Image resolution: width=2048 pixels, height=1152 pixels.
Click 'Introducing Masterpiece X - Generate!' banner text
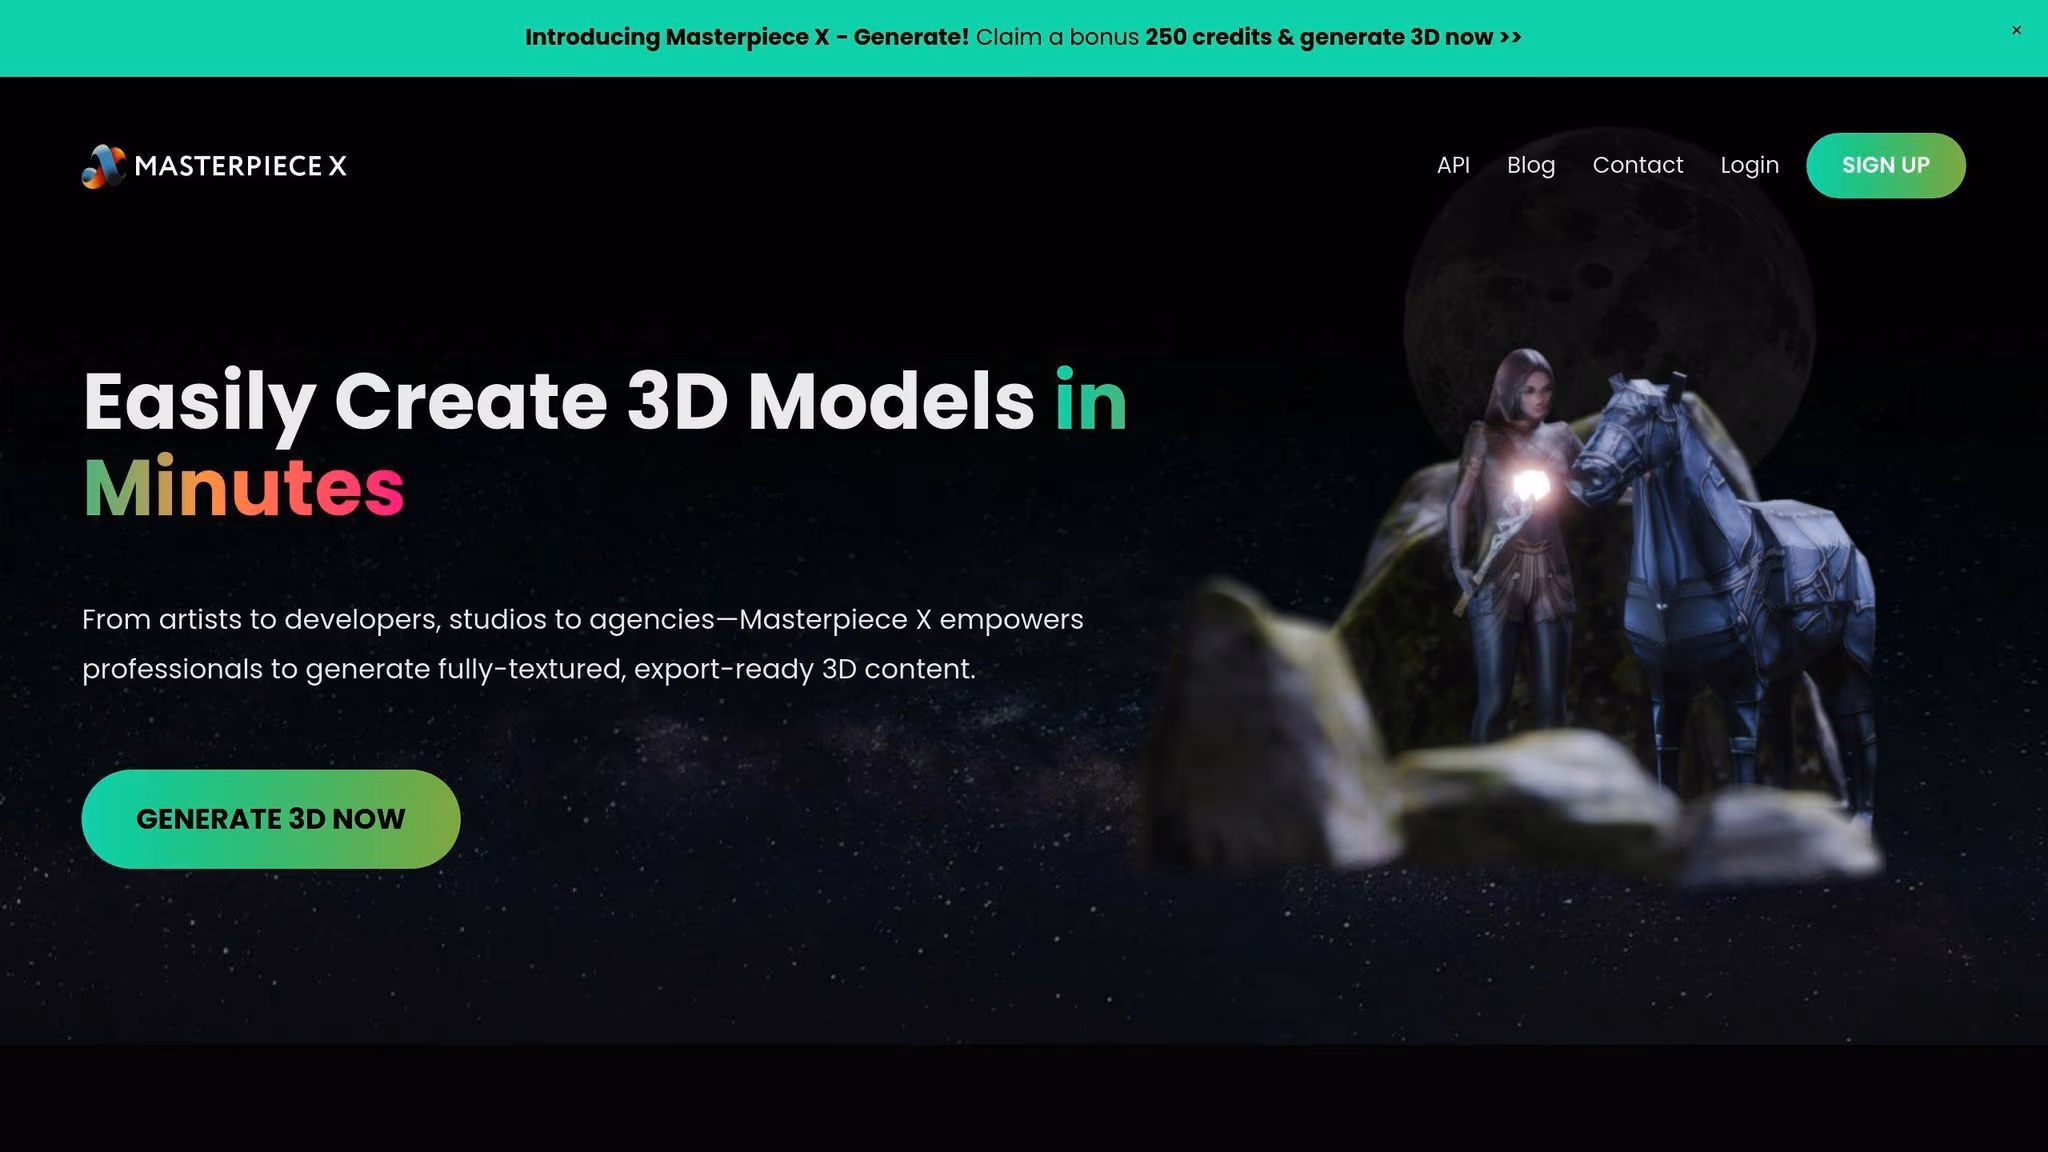click(746, 37)
